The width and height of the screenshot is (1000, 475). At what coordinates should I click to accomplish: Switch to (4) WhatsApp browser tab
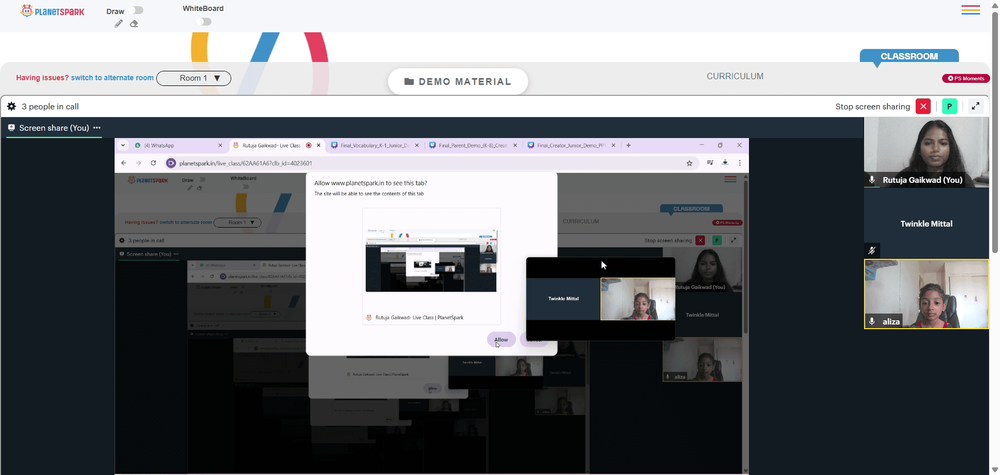point(179,145)
